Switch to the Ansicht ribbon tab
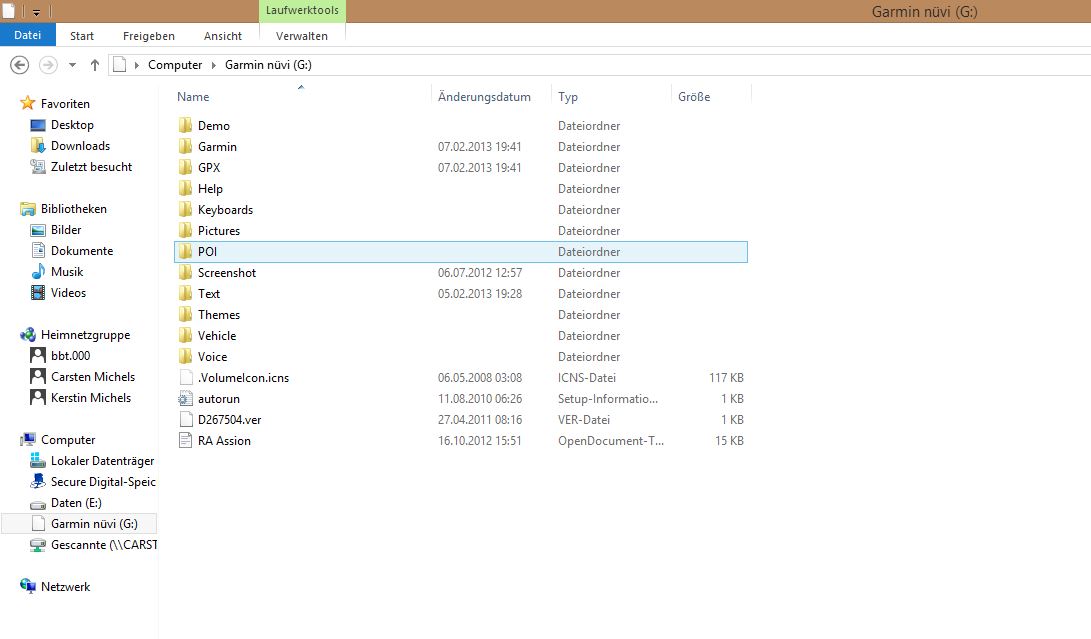This screenshot has width=1091, height=639. click(222, 36)
